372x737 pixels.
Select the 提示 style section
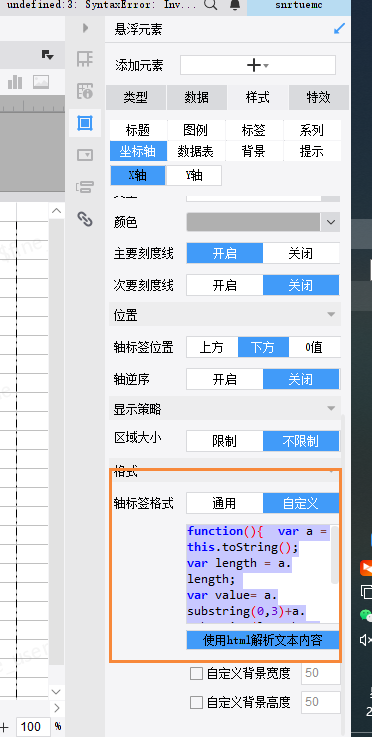click(312, 151)
